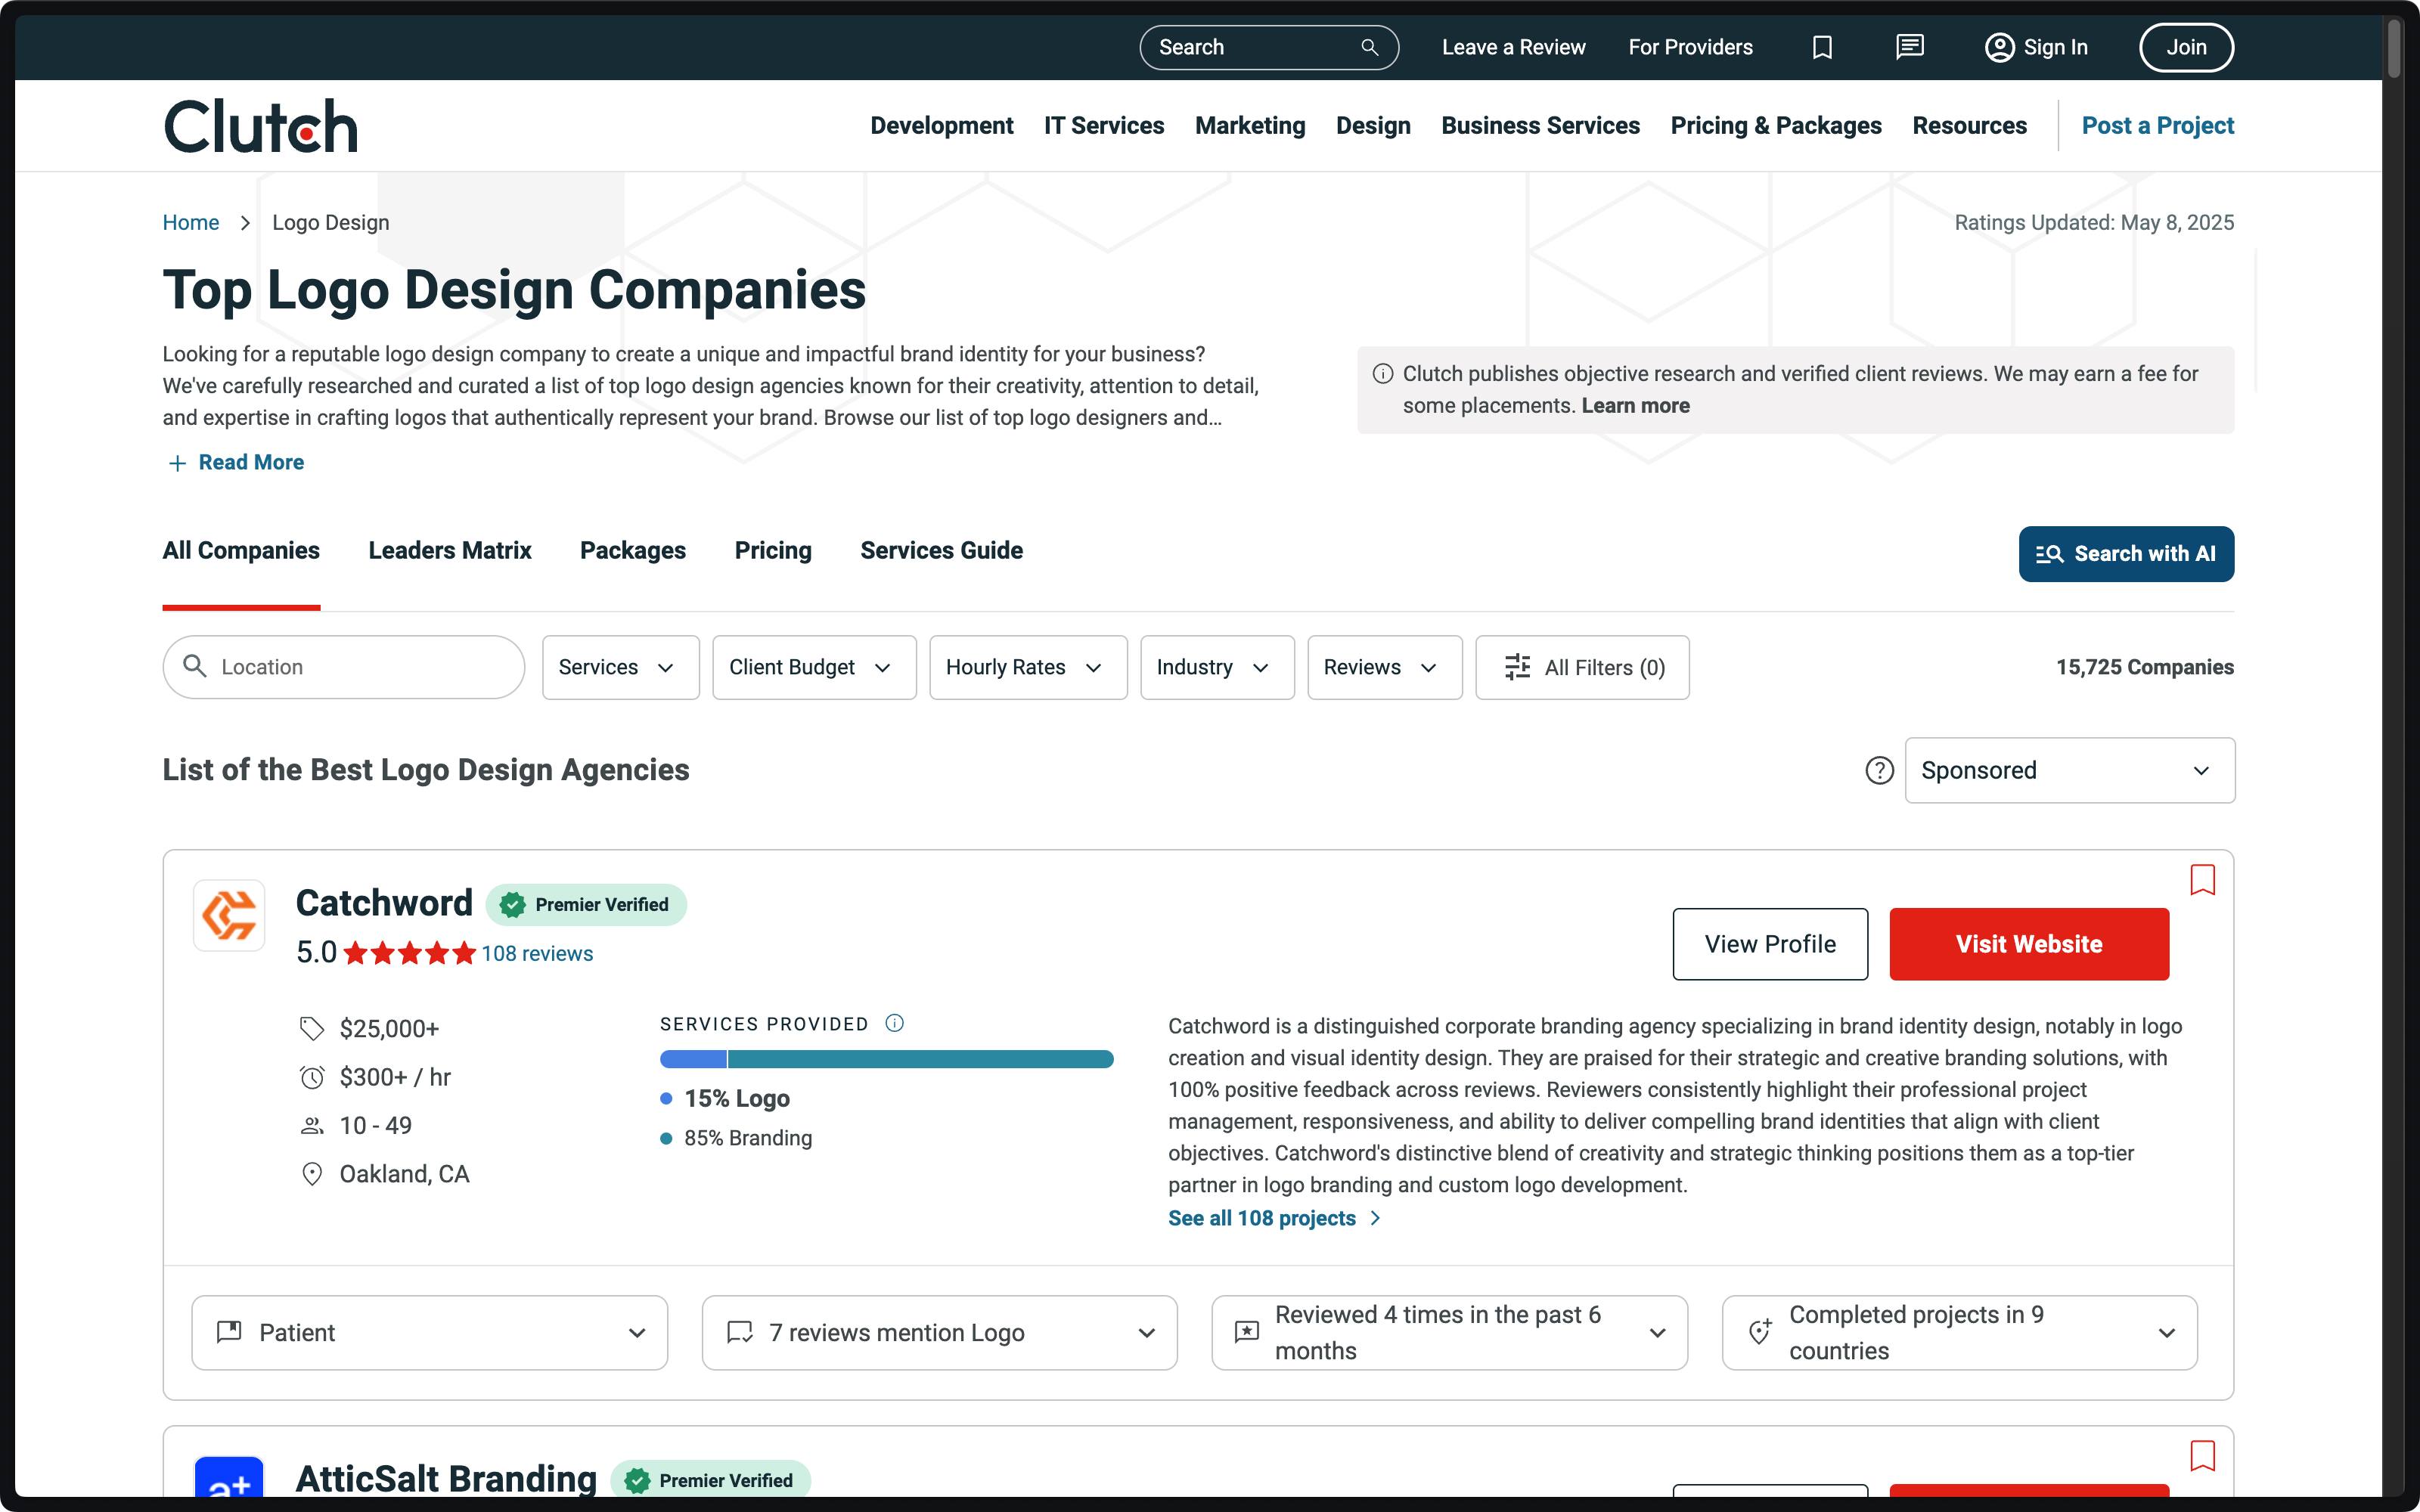Click the Services Provided info icon

coord(895,1023)
